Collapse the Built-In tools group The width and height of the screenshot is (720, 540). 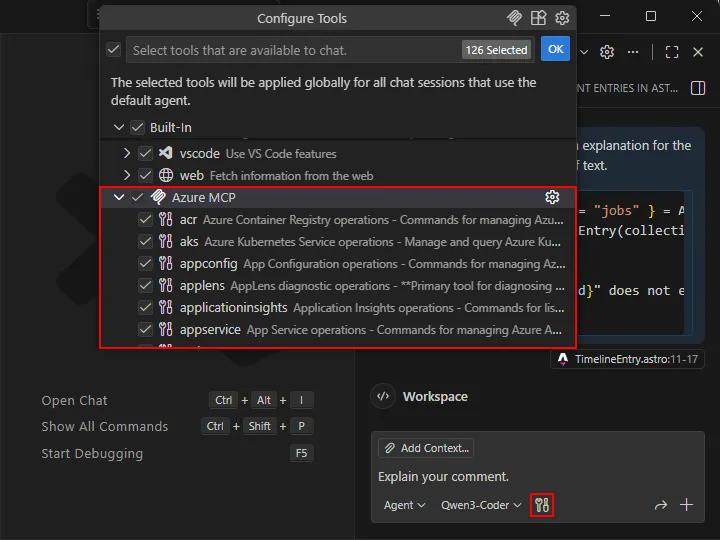point(119,127)
